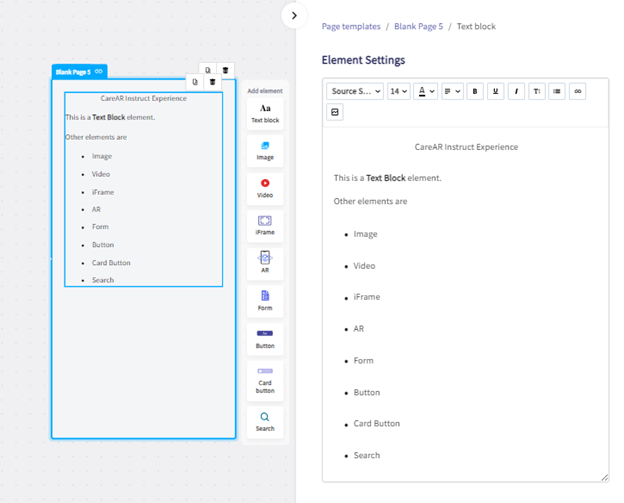
Task: Select the text block heading in page preview
Action: click(x=143, y=98)
